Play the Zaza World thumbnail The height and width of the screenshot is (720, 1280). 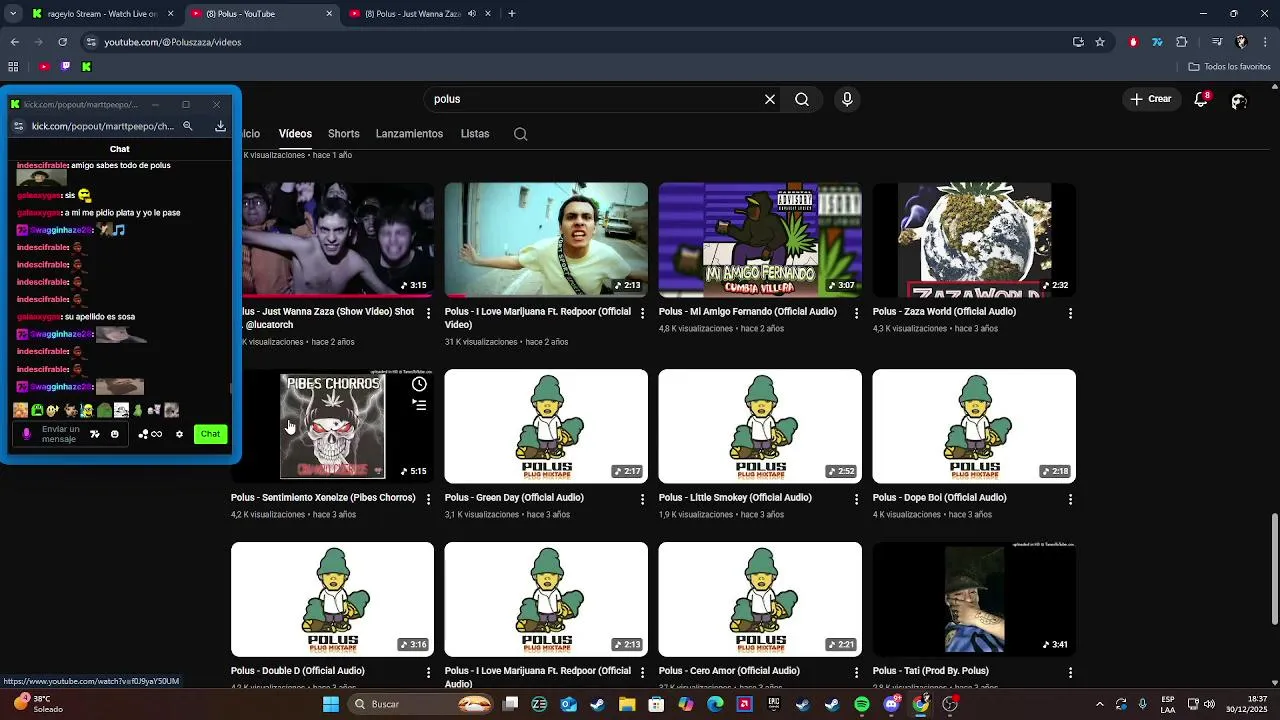[974, 240]
